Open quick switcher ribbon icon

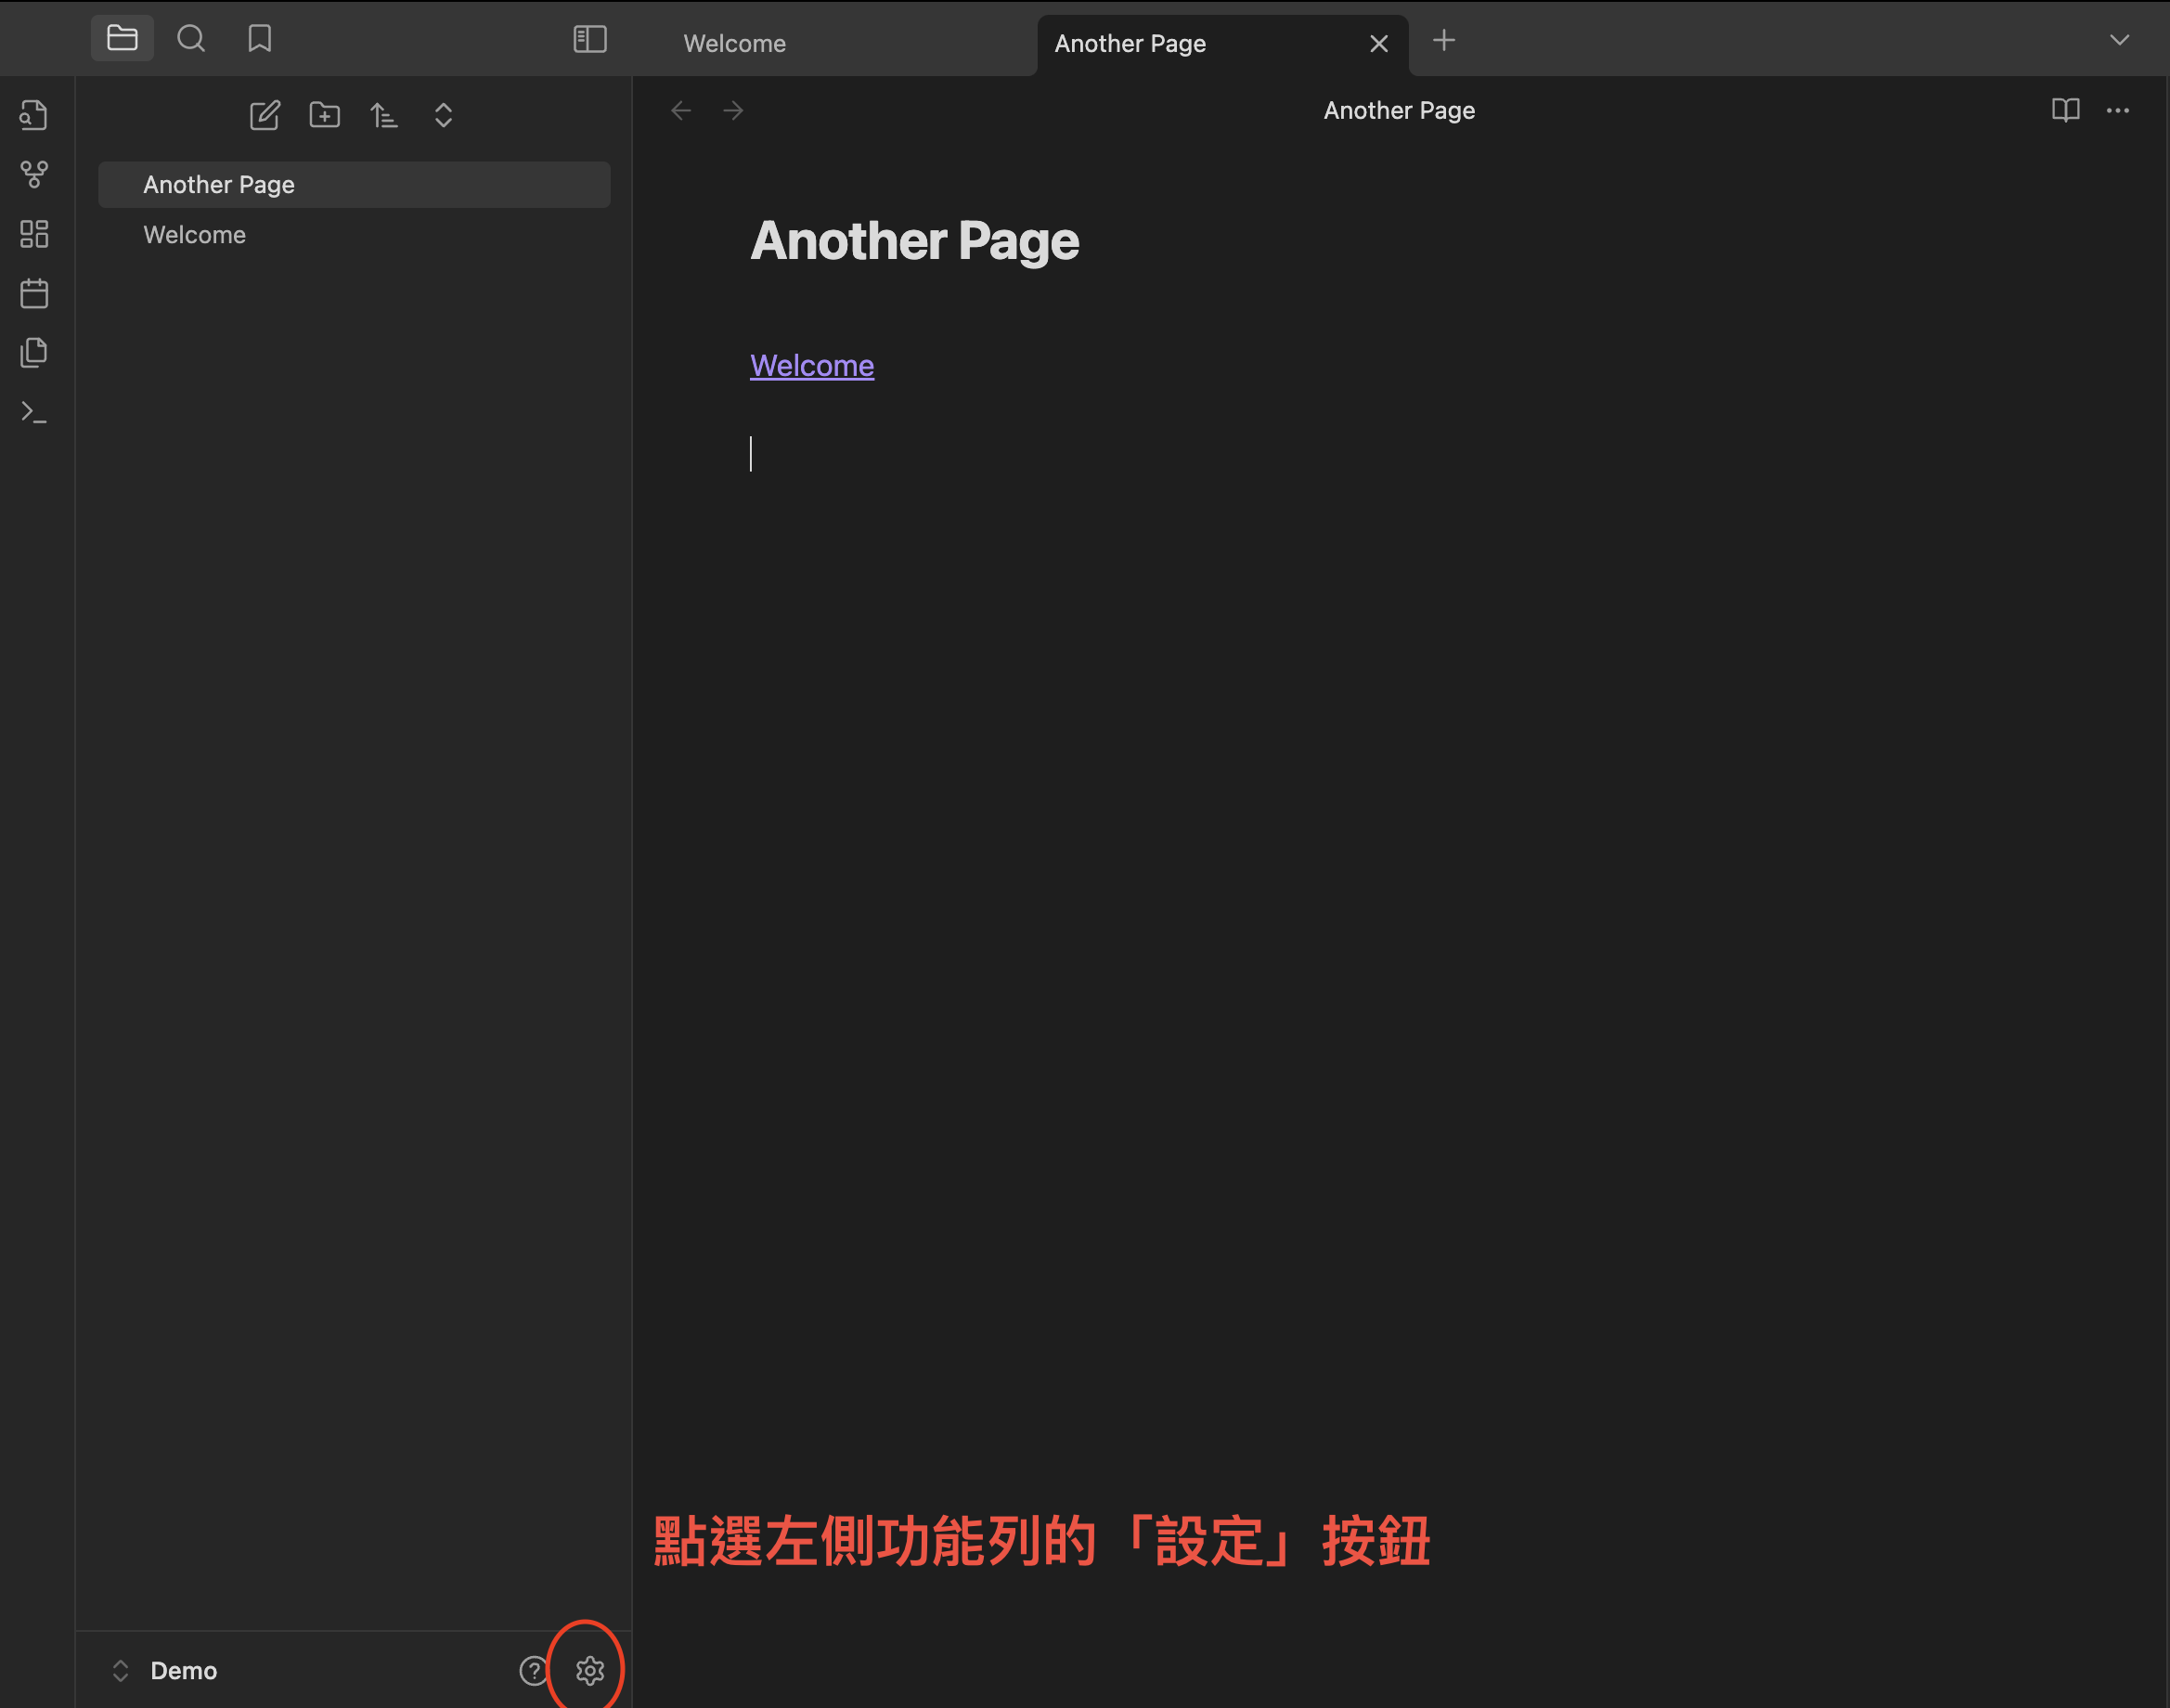(x=34, y=115)
